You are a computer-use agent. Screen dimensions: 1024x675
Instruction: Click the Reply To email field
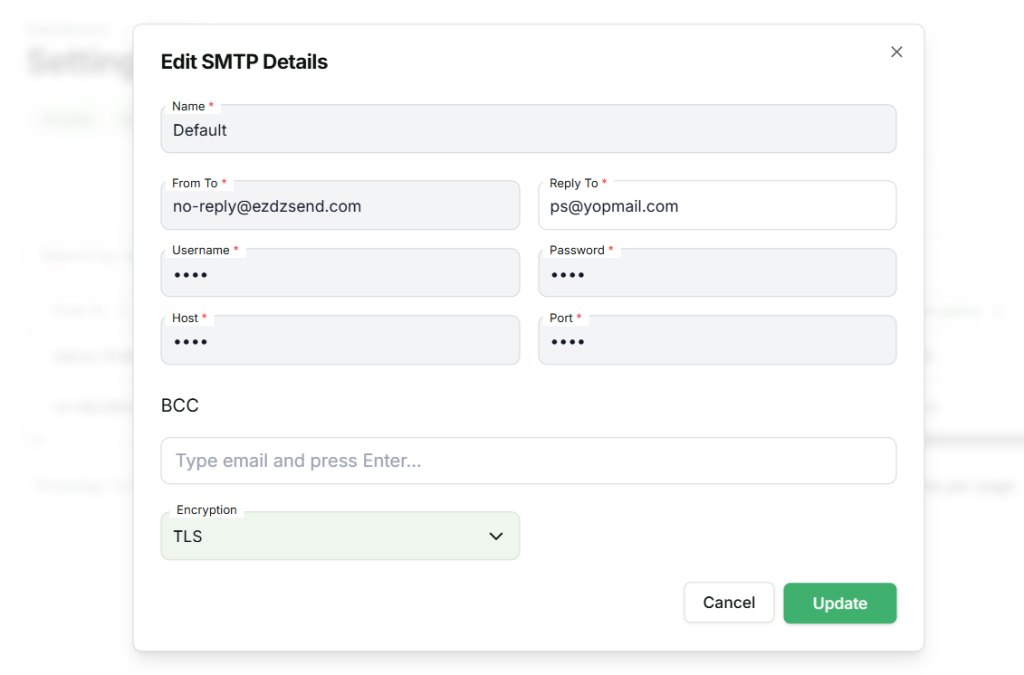pos(717,207)
